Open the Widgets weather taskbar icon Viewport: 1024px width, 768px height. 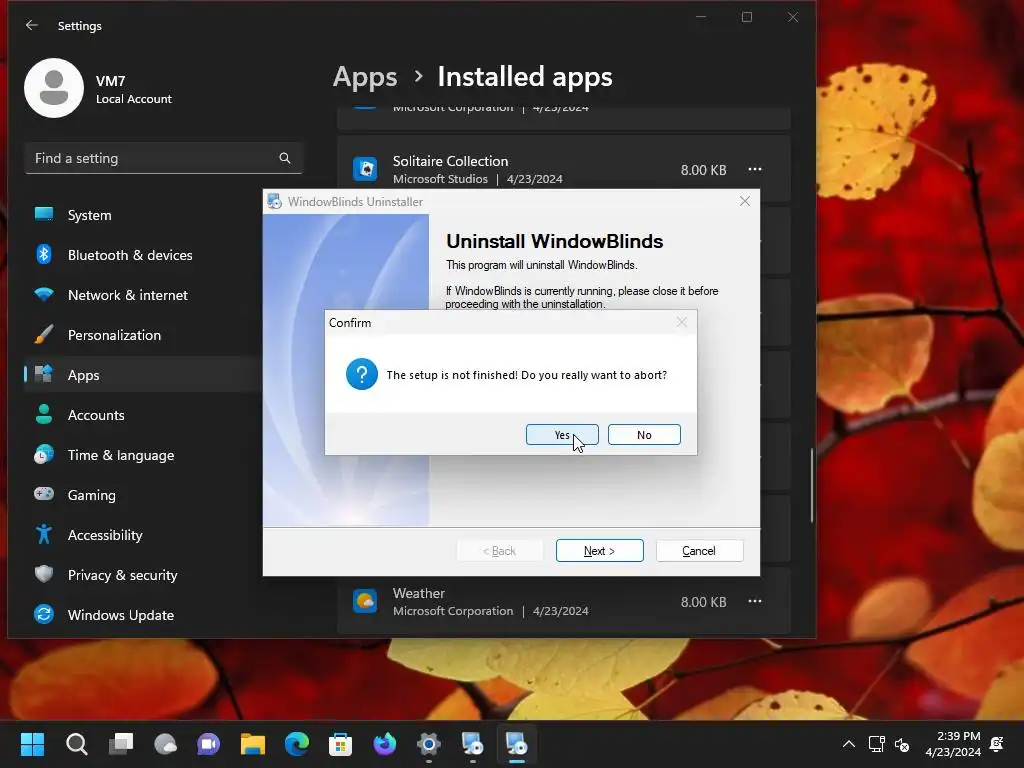[x=165, y=744]
